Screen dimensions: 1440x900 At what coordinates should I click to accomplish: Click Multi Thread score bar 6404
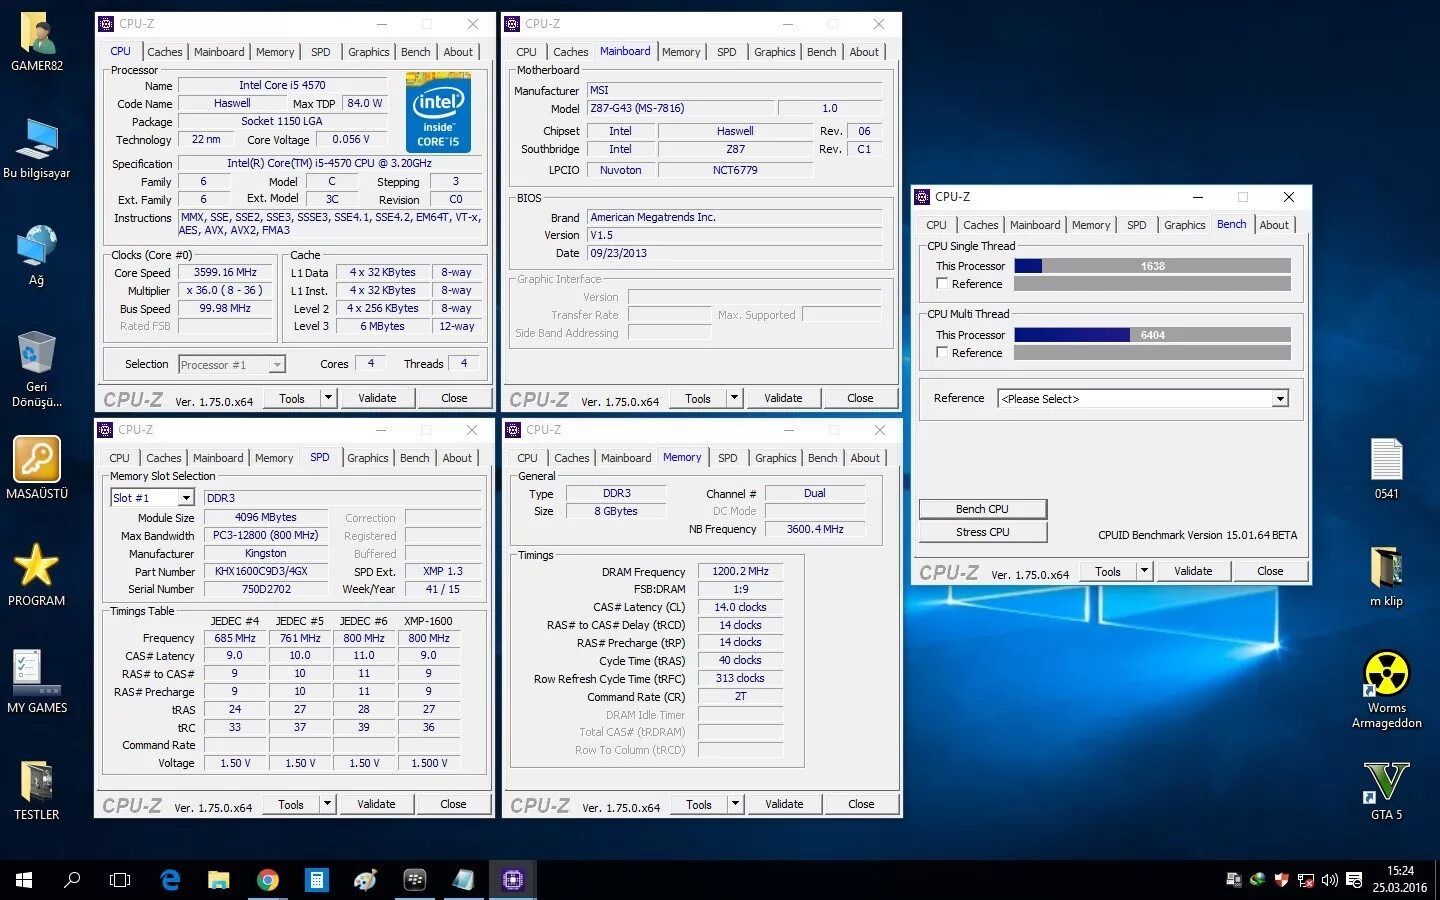pyautogui.click(x=1152, y=335)
